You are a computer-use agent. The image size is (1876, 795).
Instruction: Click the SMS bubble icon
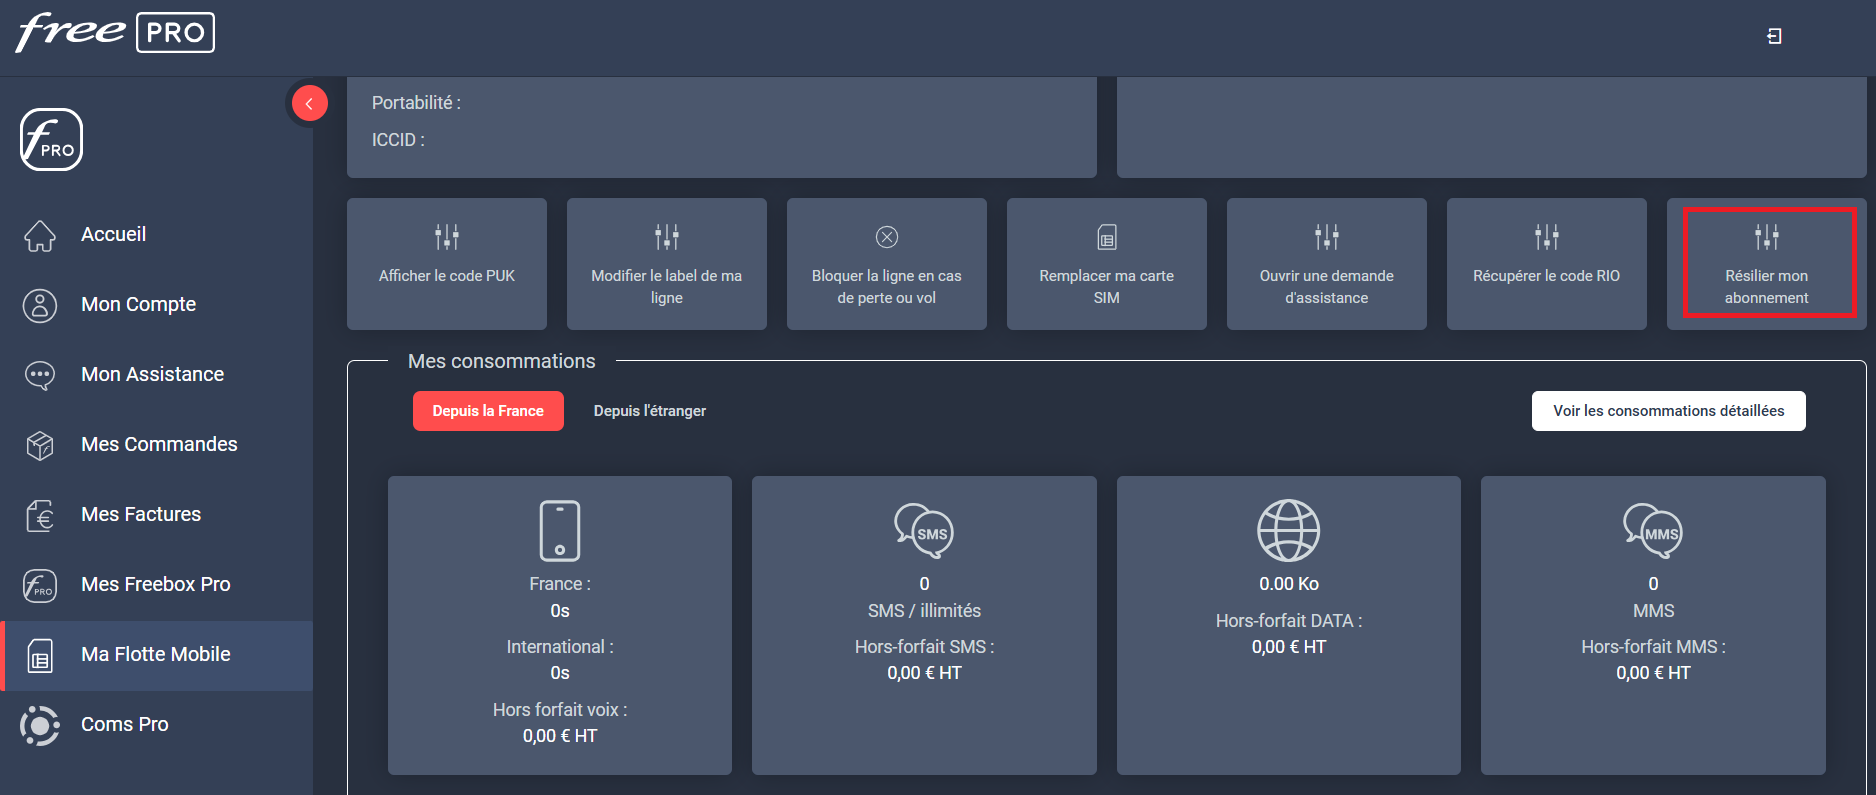(x=924, y=530)
